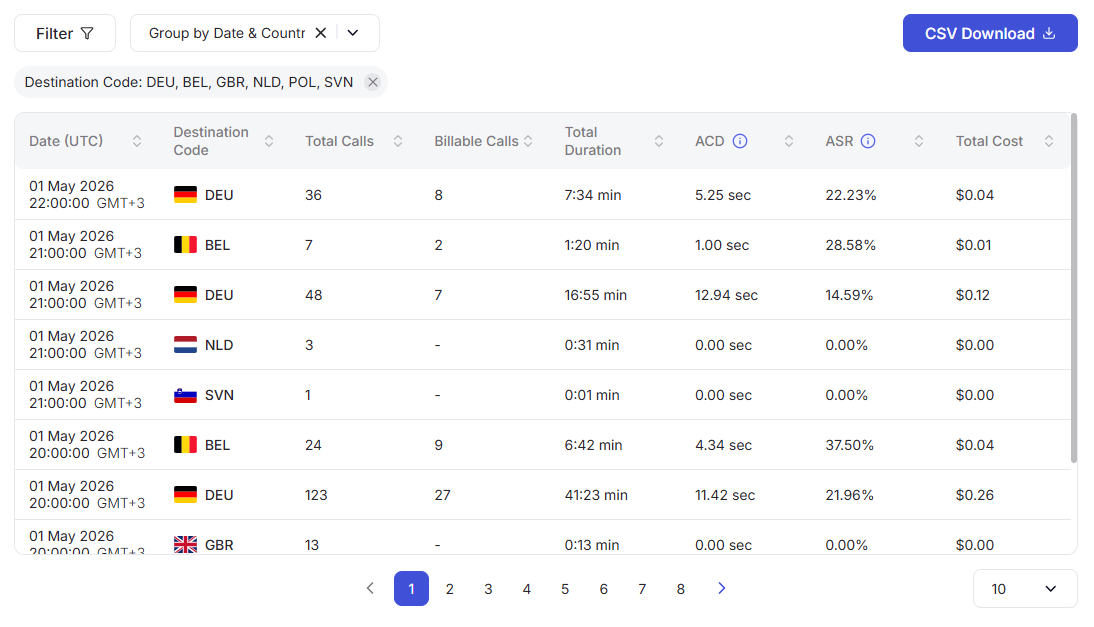Click Slovenian flag in SVN row

(x=185, y=395)
